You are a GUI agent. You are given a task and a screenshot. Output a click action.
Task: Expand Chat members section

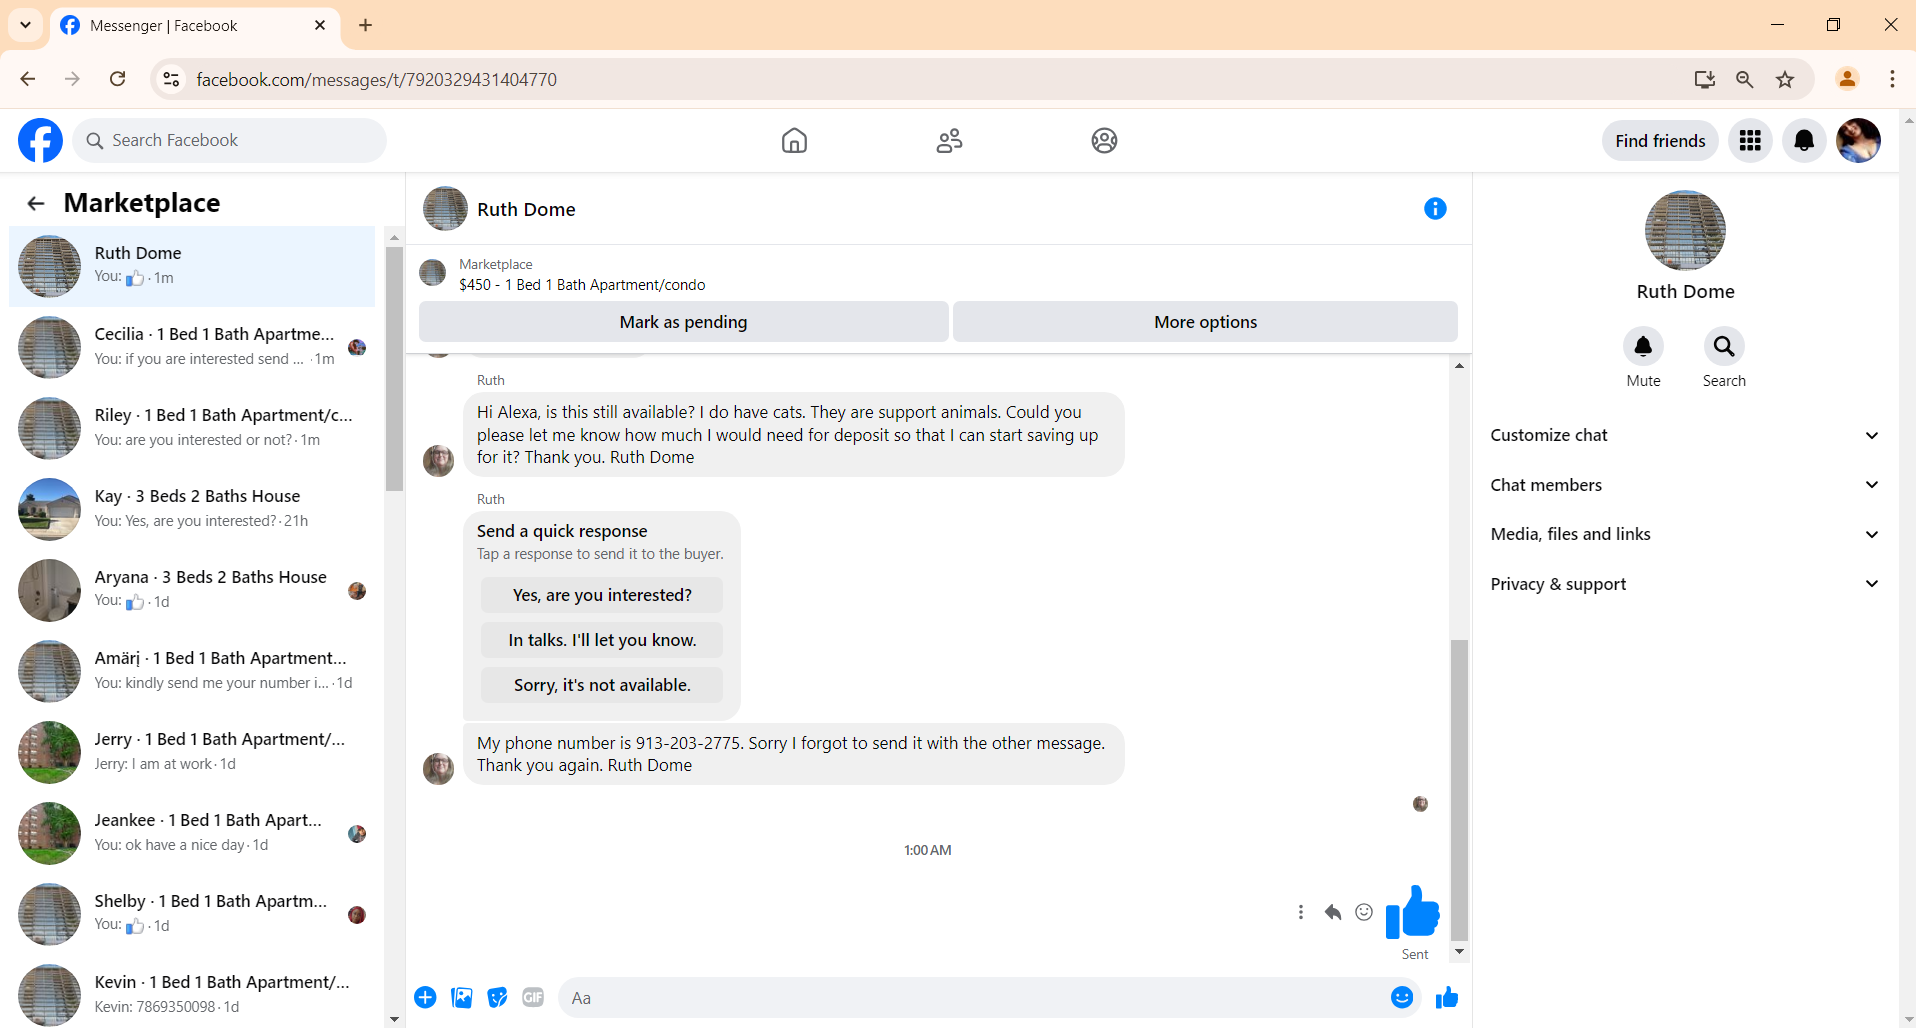click(1685, 485)
